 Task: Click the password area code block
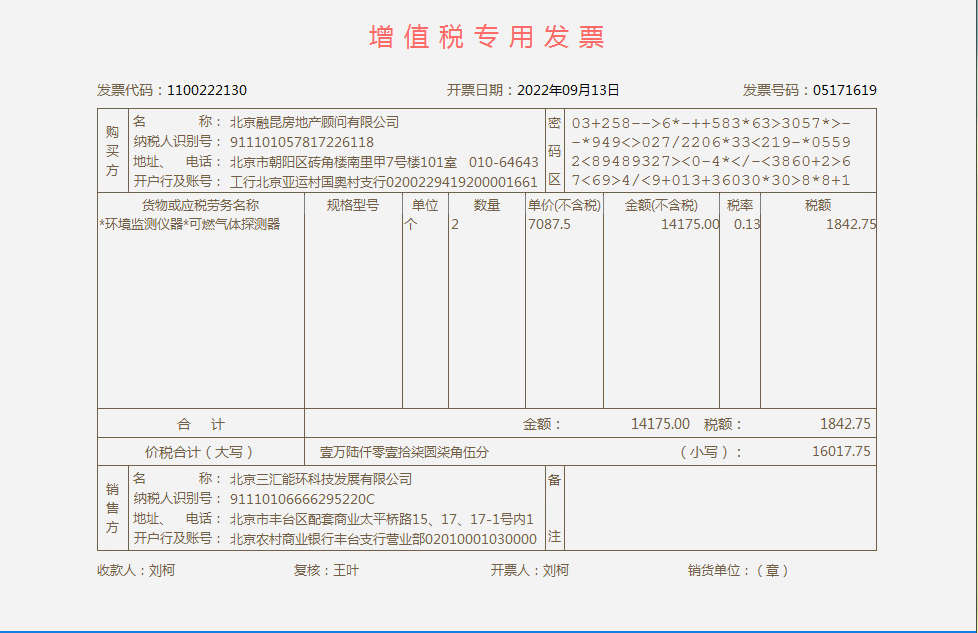coord(710,151)
